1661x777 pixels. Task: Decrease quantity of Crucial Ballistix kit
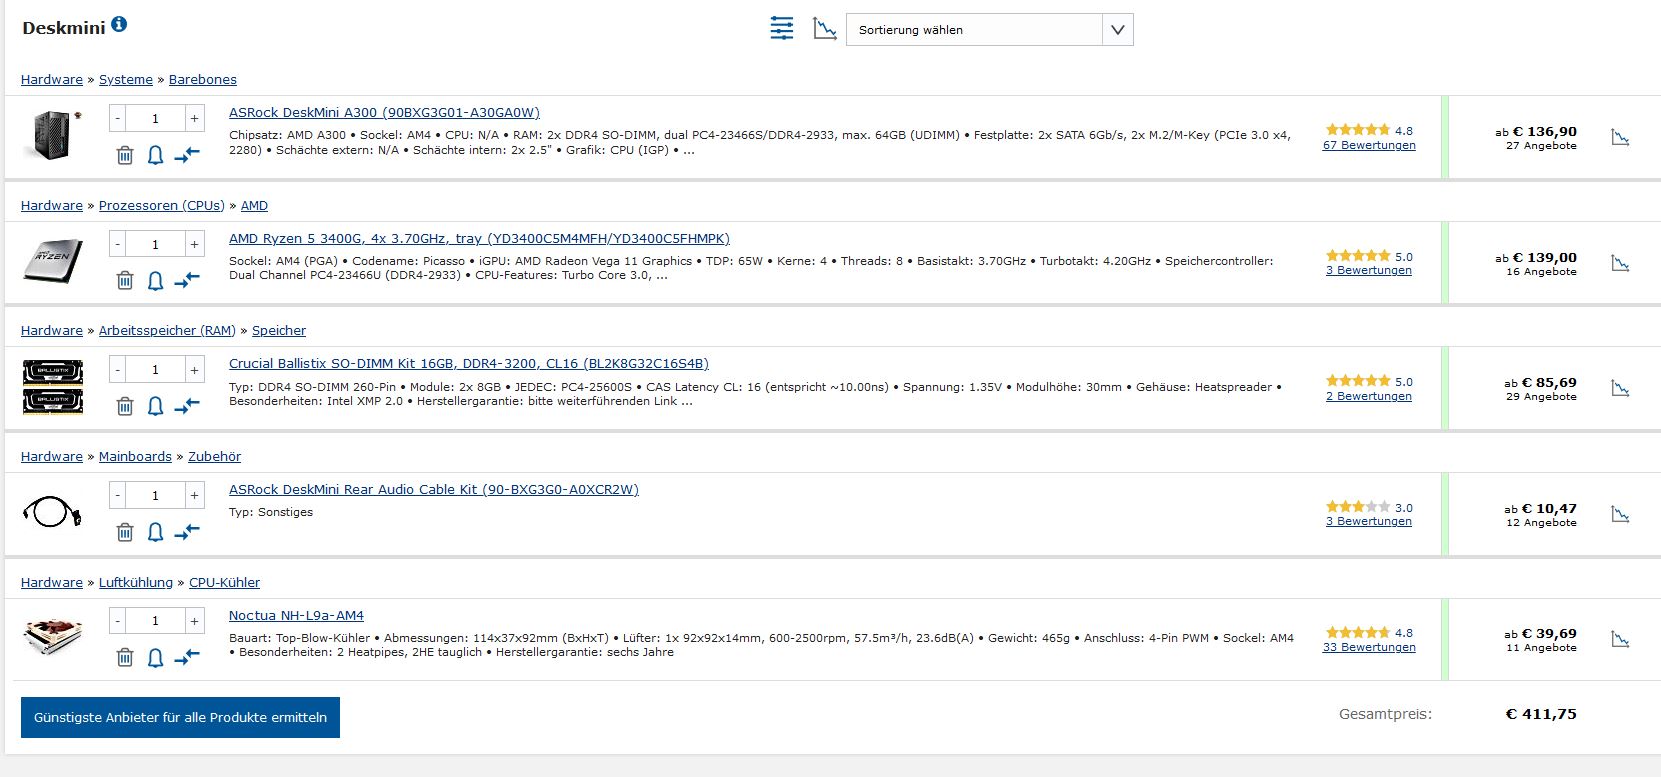pyautogui.click(x=117, y=370)
